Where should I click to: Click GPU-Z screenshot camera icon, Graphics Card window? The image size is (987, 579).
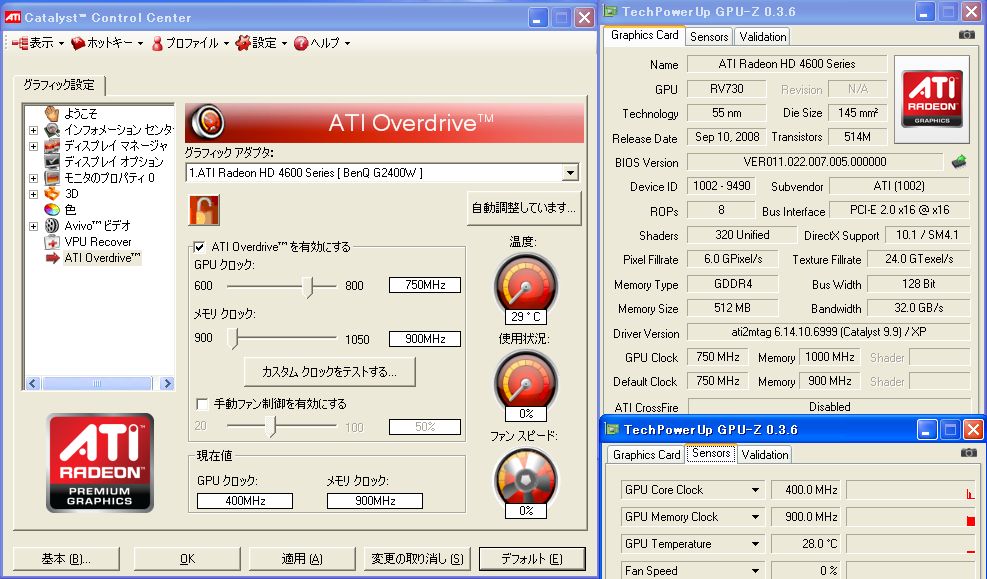pyautogui.click(x=966, y=35)
